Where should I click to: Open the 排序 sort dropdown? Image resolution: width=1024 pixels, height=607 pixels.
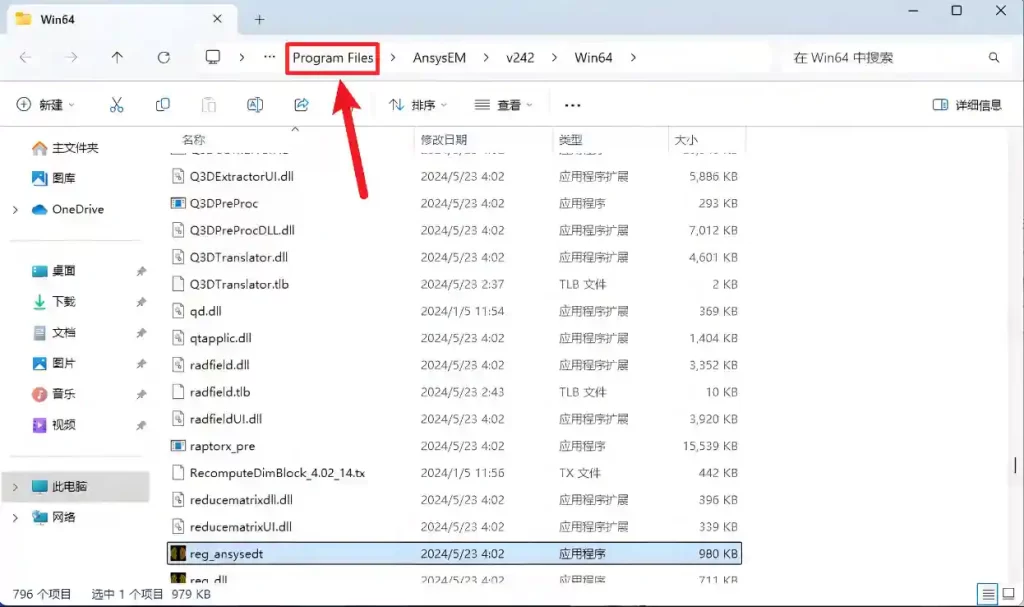coord(417,105)
